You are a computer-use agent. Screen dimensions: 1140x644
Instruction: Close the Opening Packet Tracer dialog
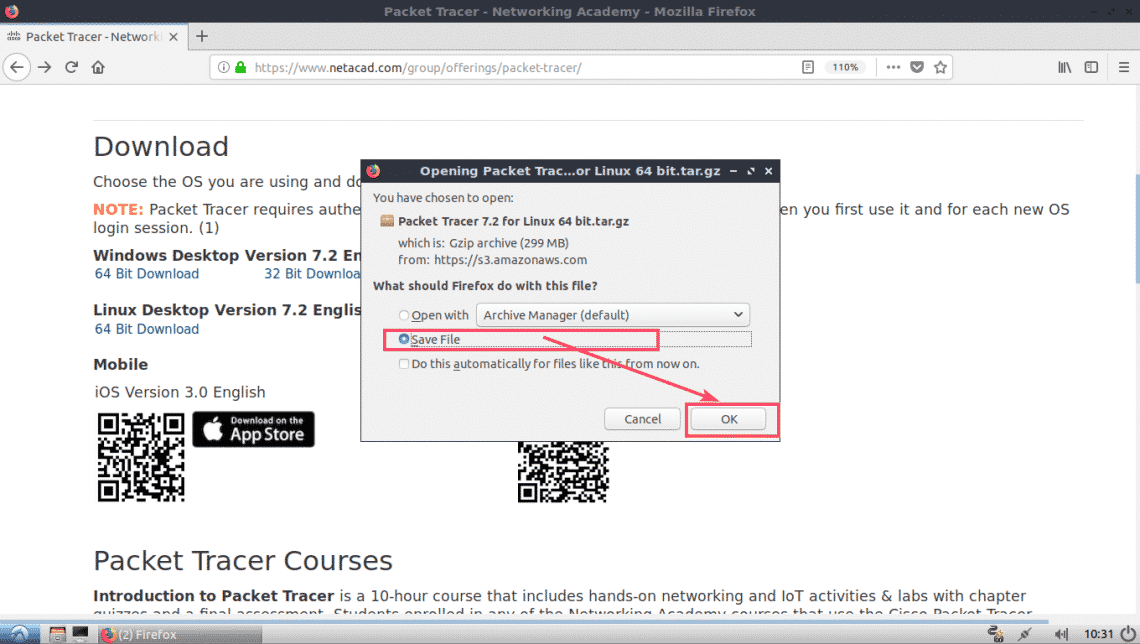click(x=768, y=172)
